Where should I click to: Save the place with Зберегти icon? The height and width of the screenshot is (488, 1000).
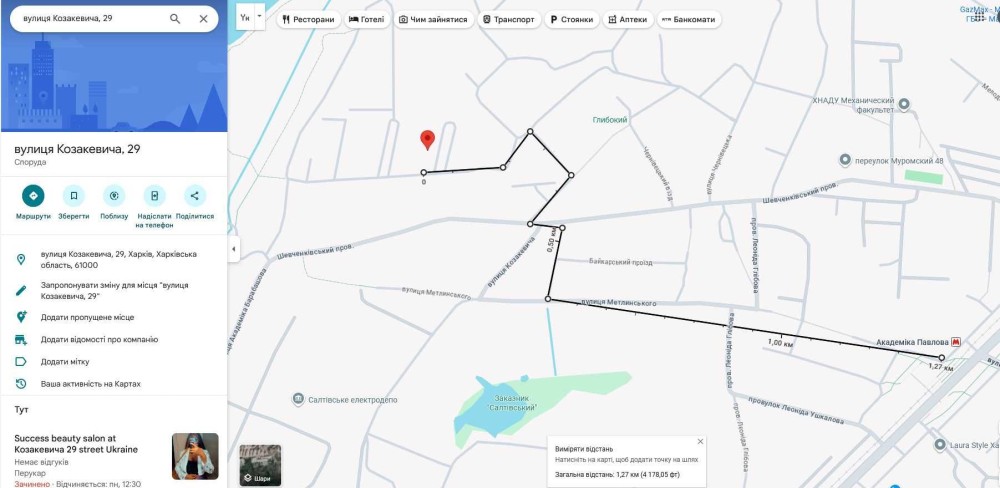coord(73,196)
